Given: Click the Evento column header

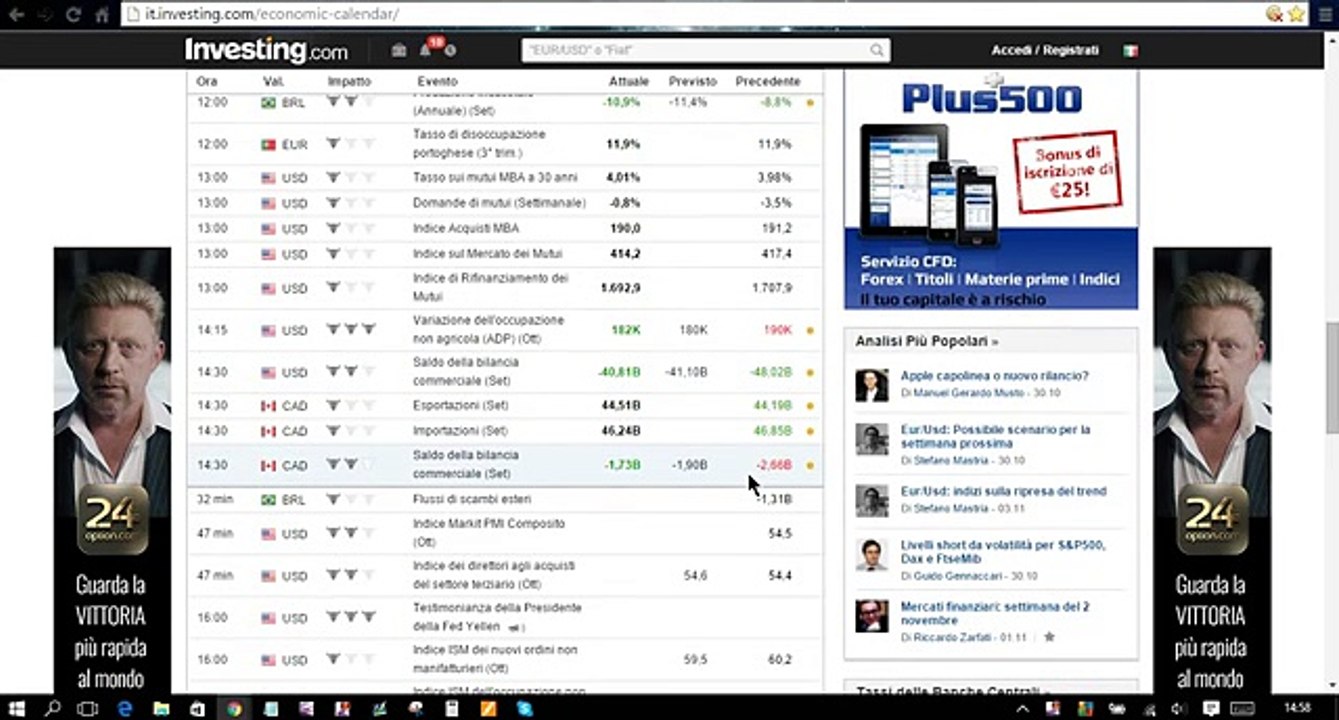Looking at the screenshot, I should click(437, 81).
